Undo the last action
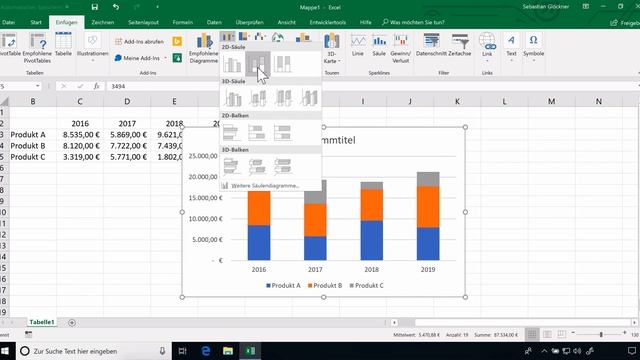Image resolution: width=640 pixels, height=360 pixels. coord(116,7)
